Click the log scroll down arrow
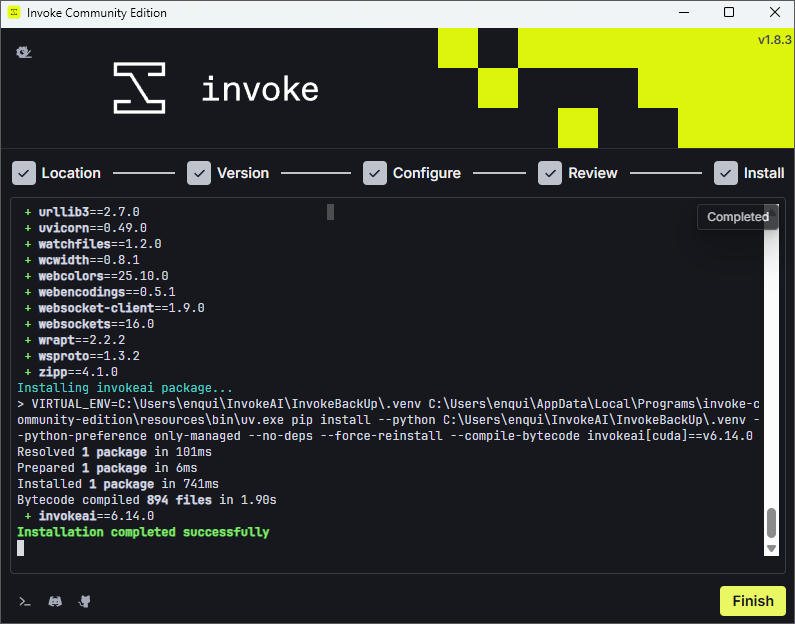Image resolution: width=795 pixels, height=624 pixels. pos(771,548)
